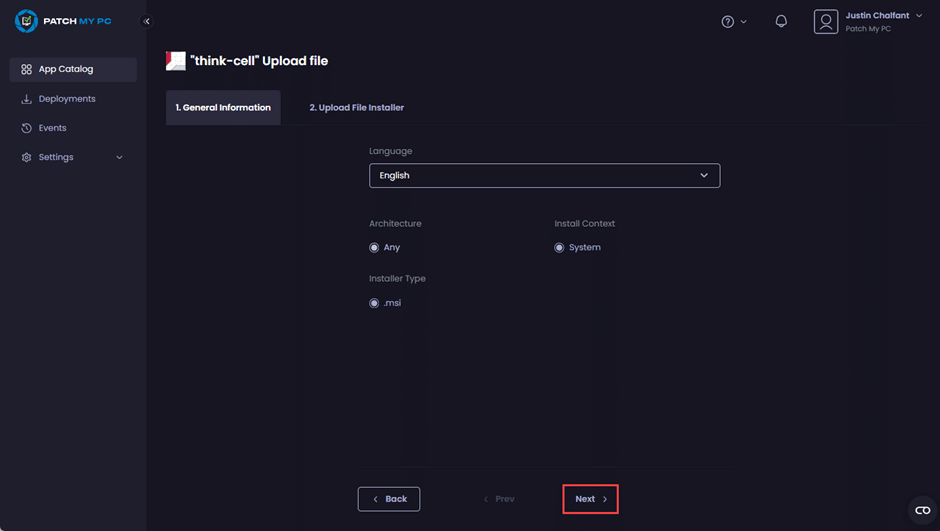Select the General Information tab
Image resolution: width=940 pixels, height=531 pixels.
click(223, 107)
